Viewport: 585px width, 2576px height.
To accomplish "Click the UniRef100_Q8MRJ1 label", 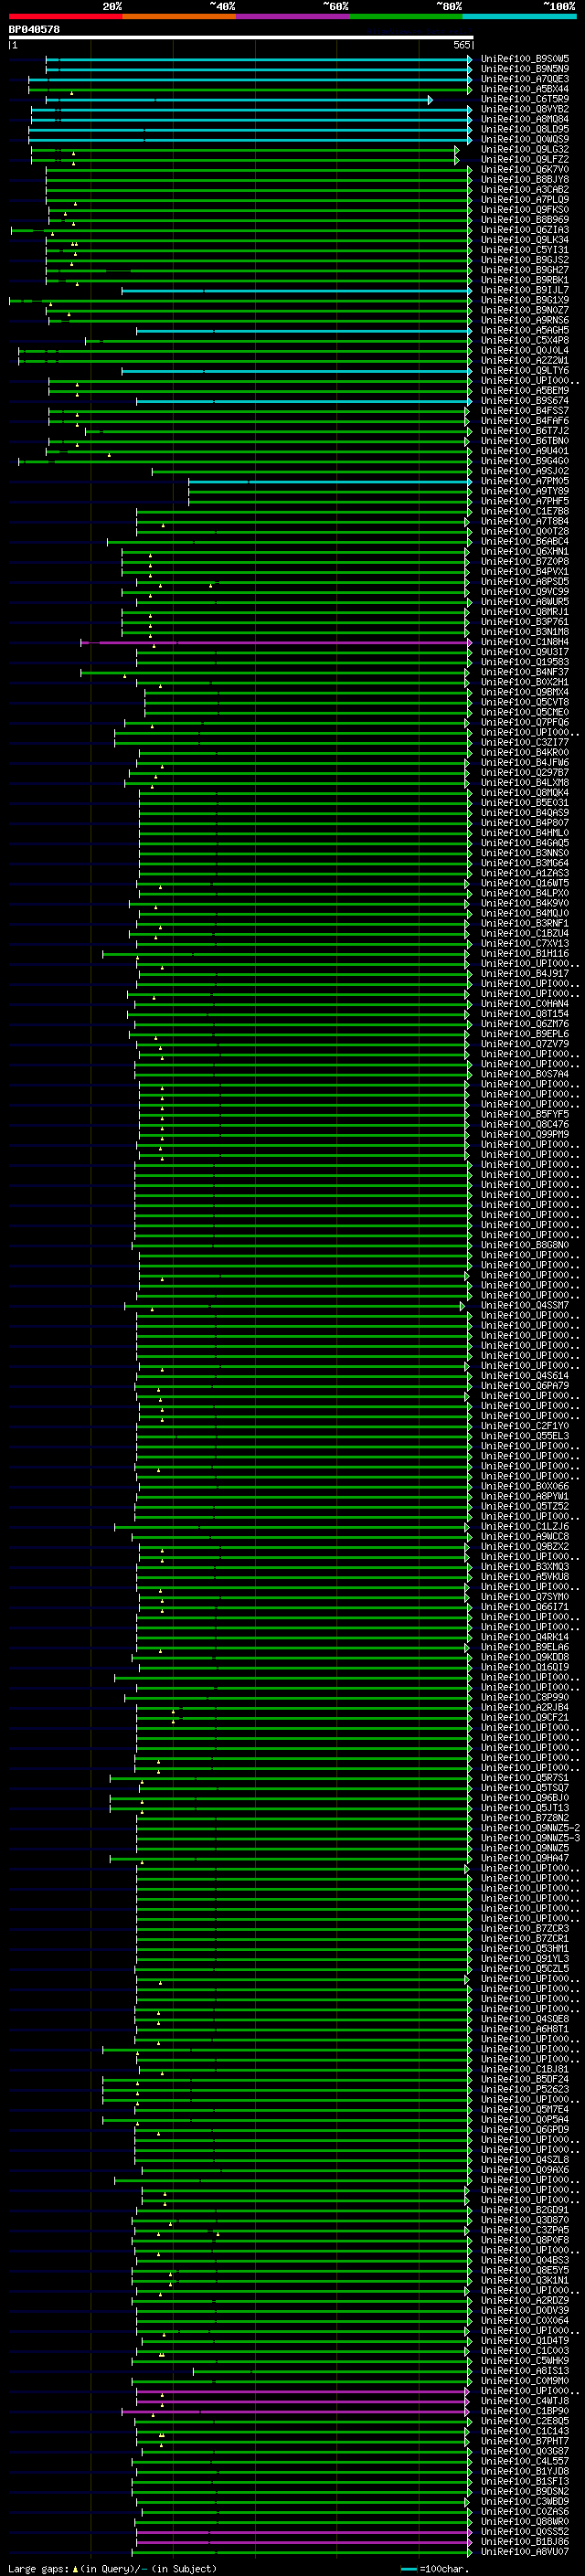I will [525, 612].
